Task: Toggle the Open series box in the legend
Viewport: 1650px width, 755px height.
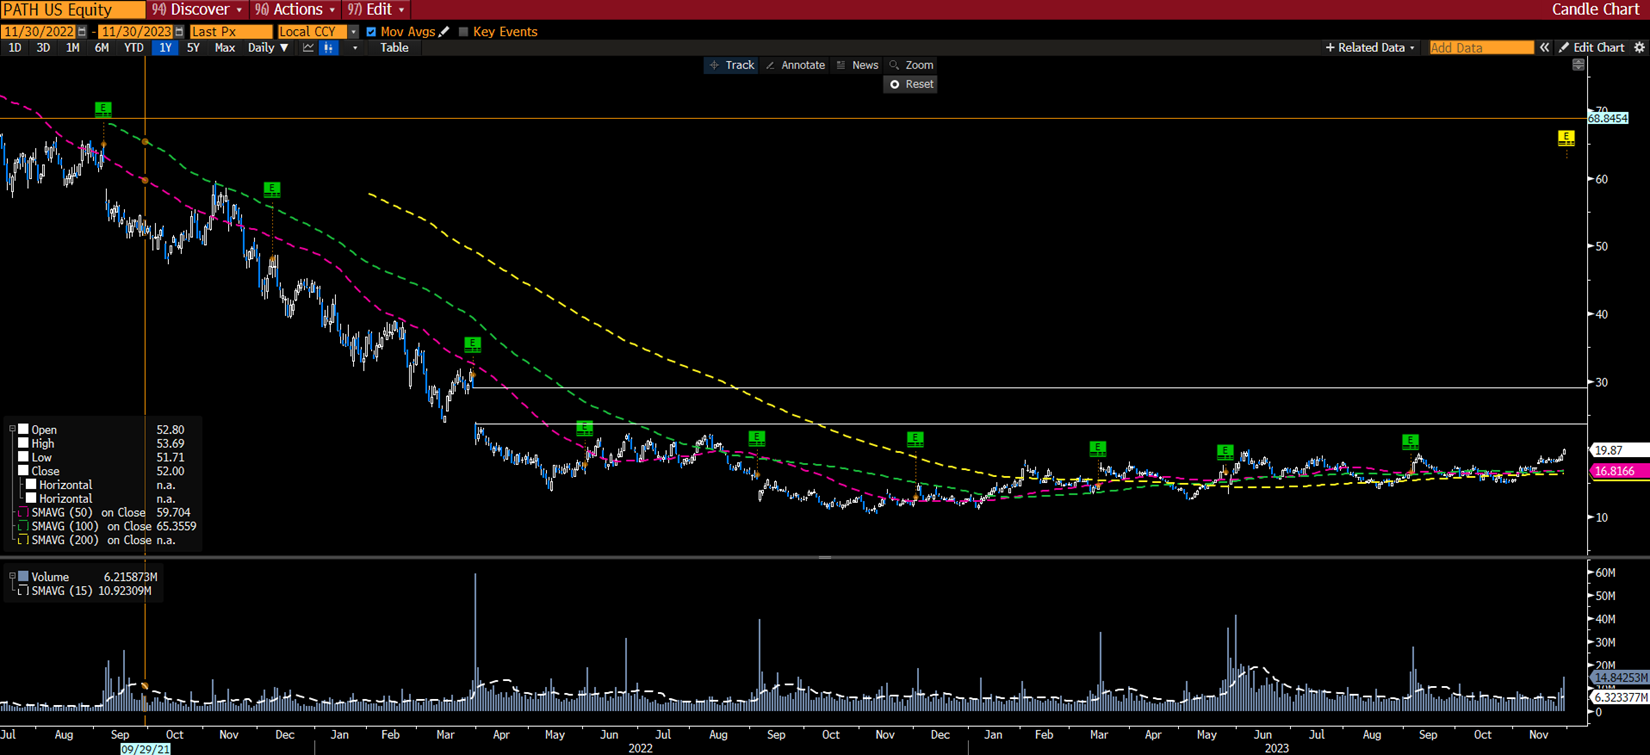Action: pos(23,430)
